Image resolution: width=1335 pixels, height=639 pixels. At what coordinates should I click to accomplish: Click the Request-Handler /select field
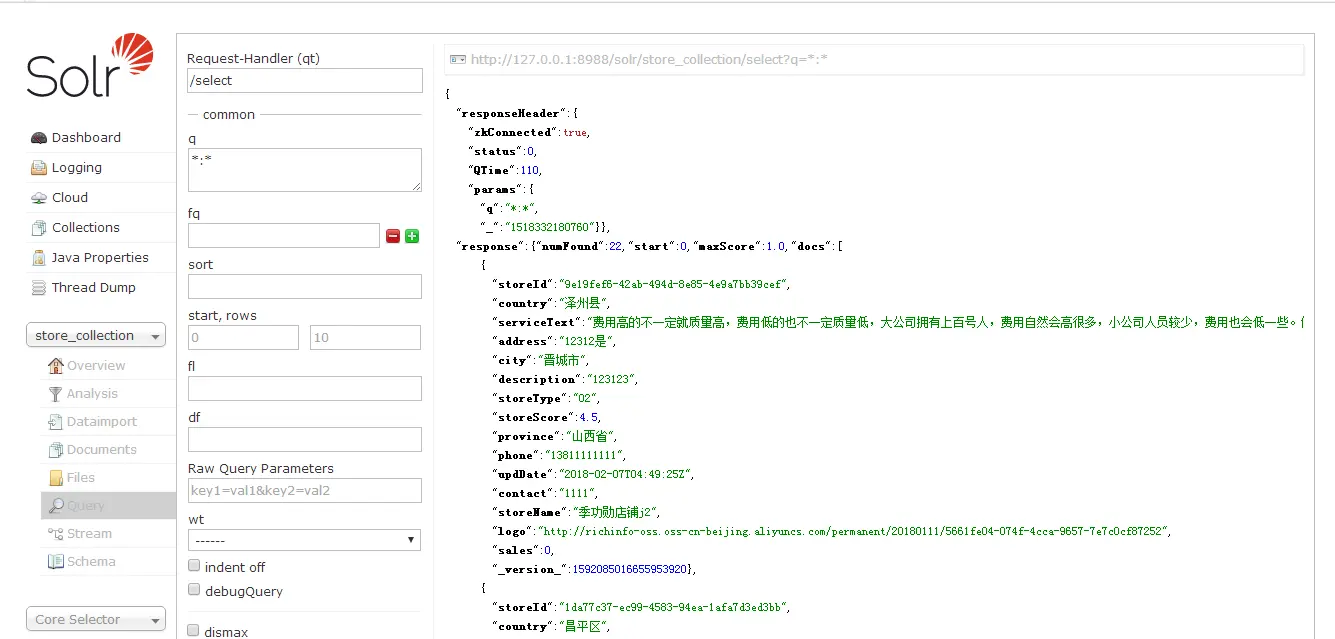pyautogui.click(x=305, y=81)
